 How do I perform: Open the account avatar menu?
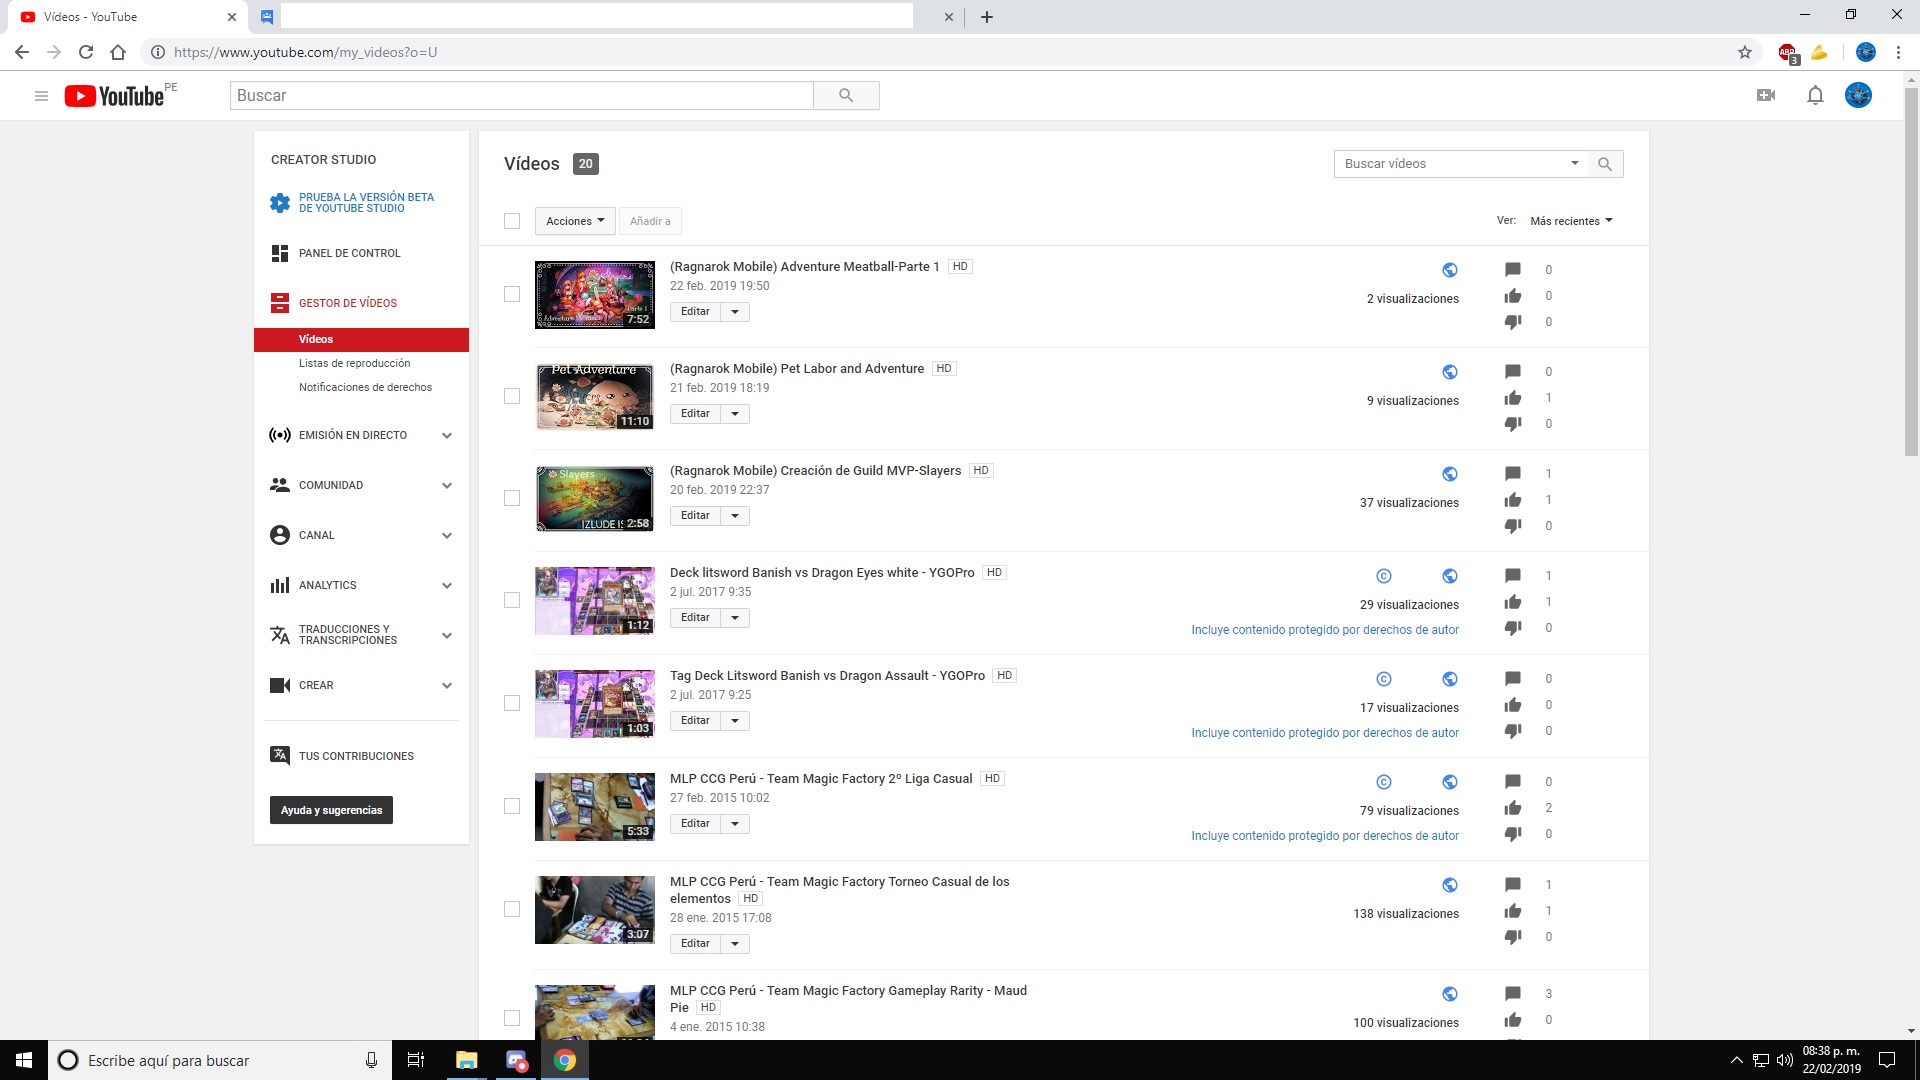pos(1858,96)
